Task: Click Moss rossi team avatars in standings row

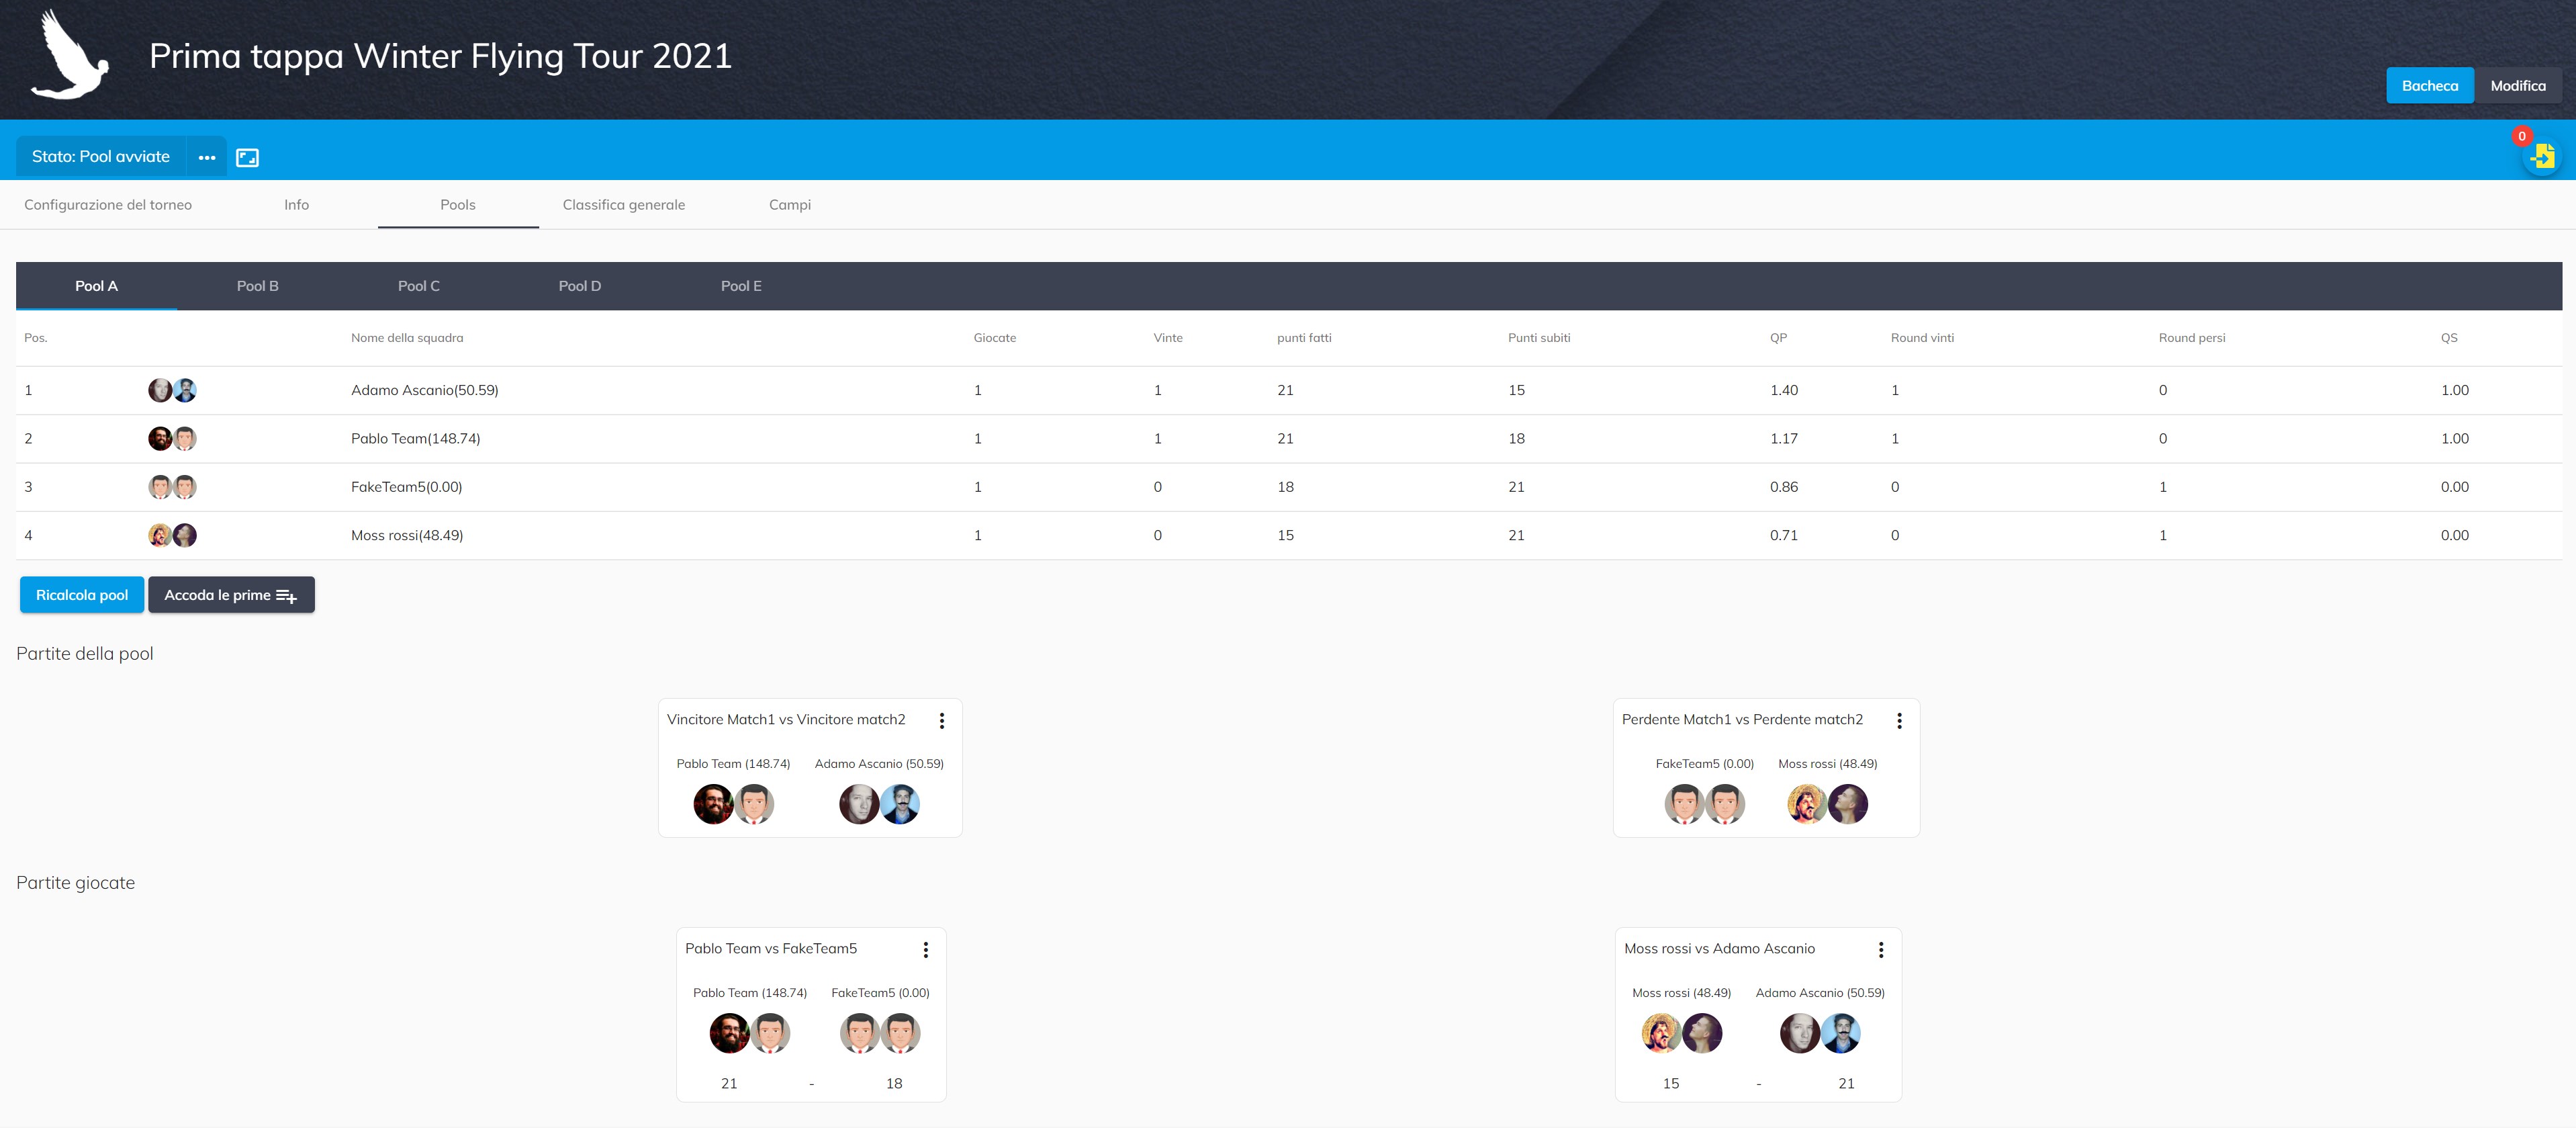Action: [172, 535]
